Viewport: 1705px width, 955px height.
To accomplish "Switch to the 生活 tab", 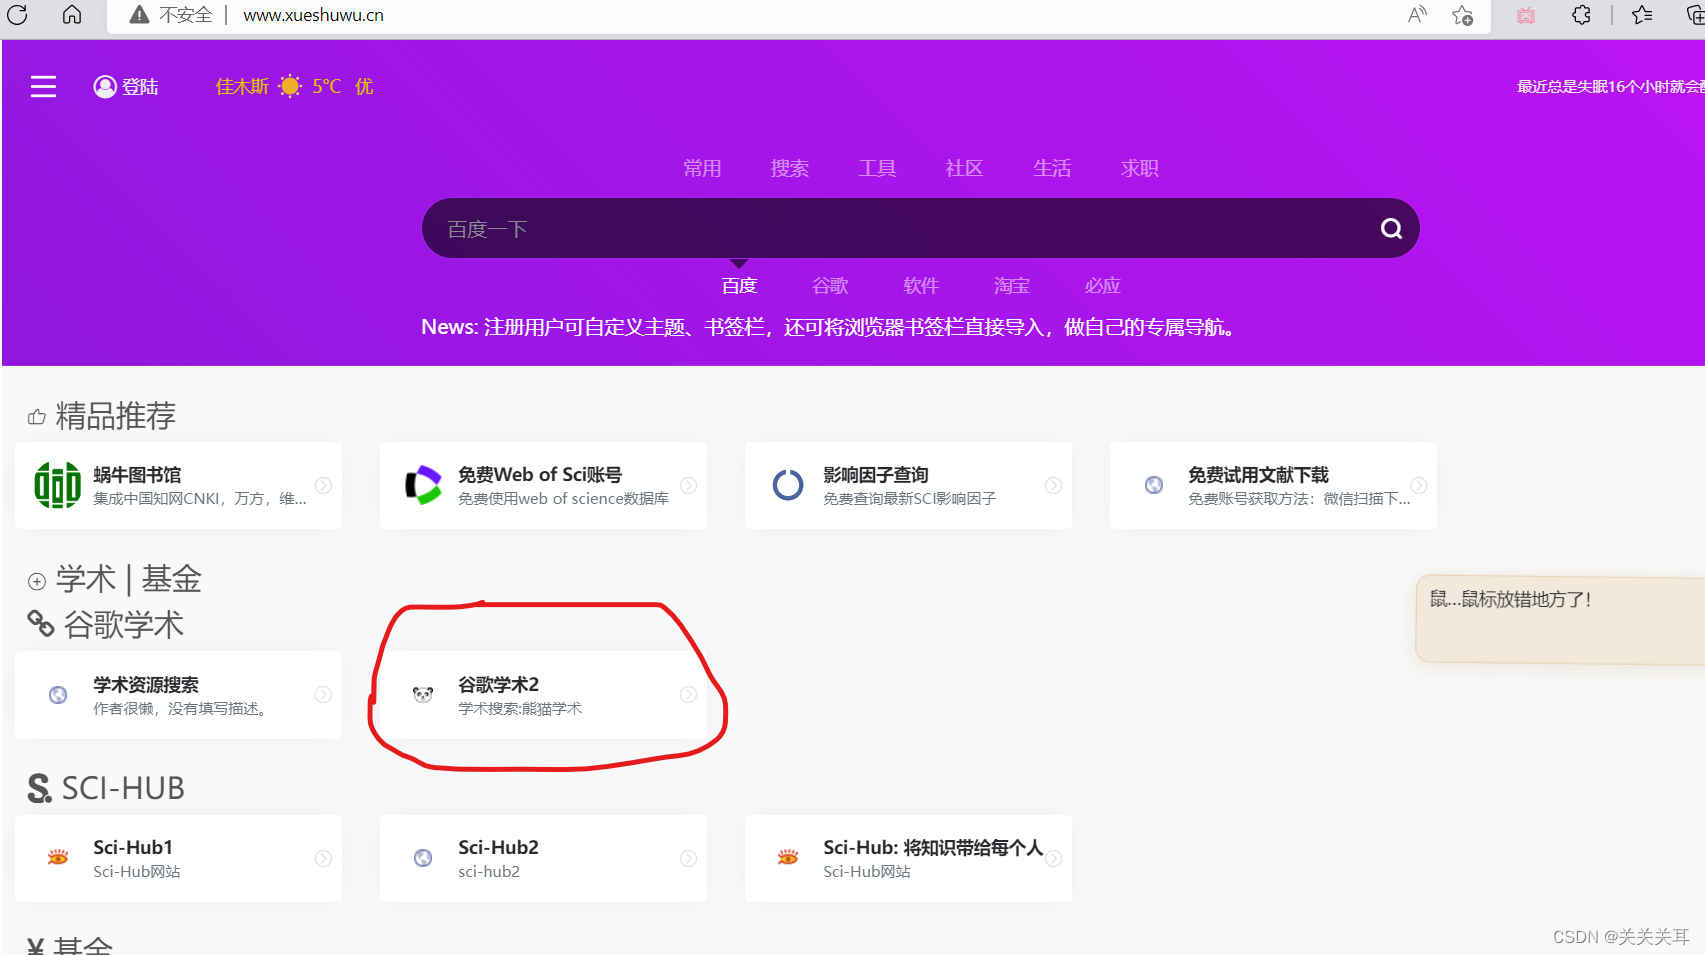I will pos(1052,169).
